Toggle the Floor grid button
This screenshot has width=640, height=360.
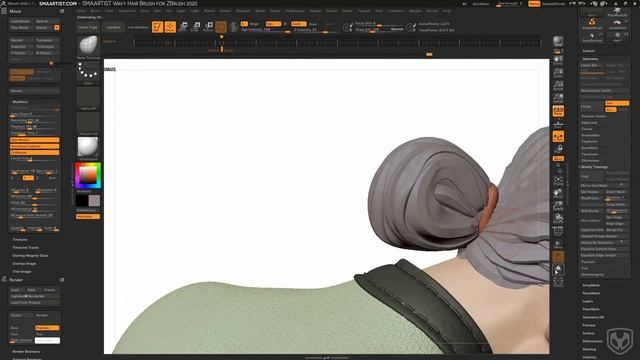[558, 123]
